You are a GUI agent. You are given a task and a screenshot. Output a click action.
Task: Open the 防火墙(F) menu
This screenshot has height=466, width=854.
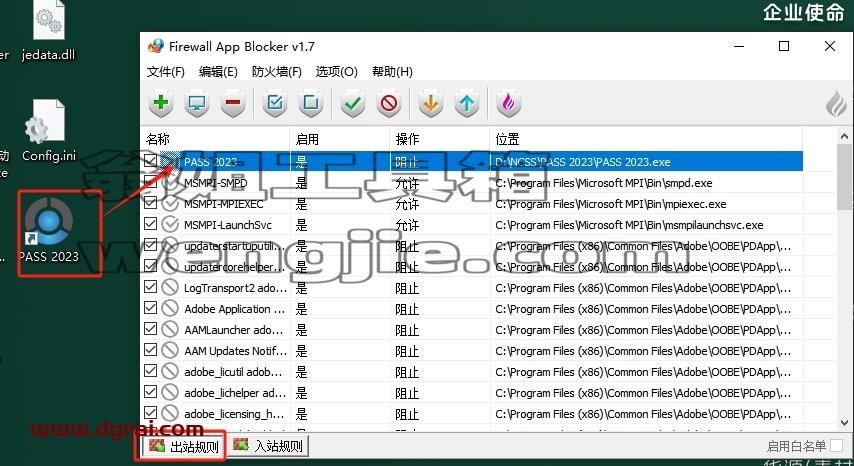tap(277, 71)
